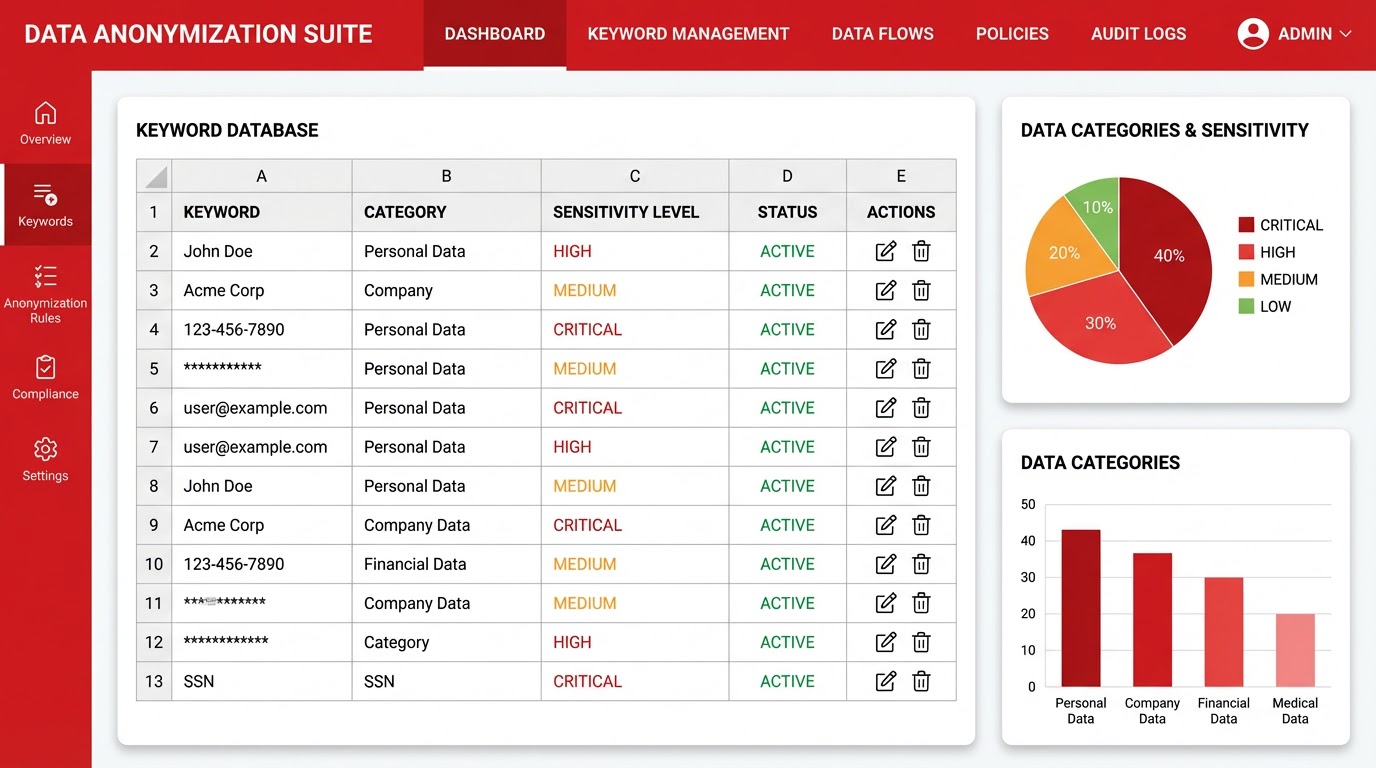Delete the John Doe HIGH sensitivity row
The height and width of the screenshot is (768, 1376).
(921, 252)
